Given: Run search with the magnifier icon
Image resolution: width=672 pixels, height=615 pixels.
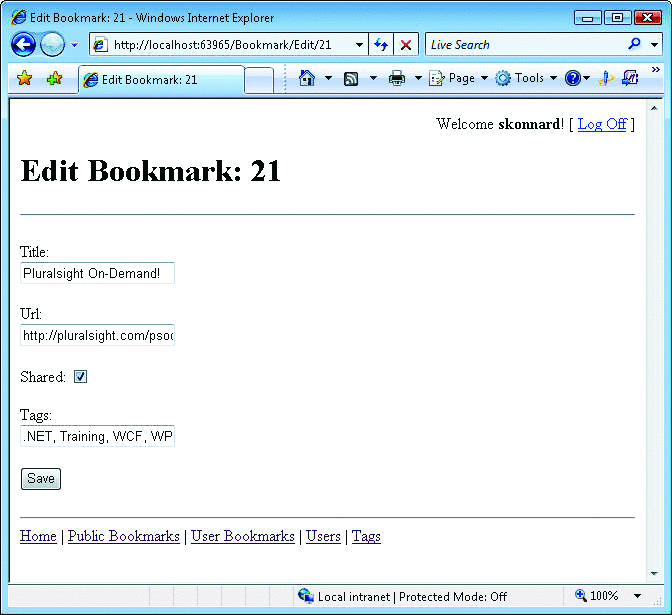Looking at the screenshot, I should 634,44.
